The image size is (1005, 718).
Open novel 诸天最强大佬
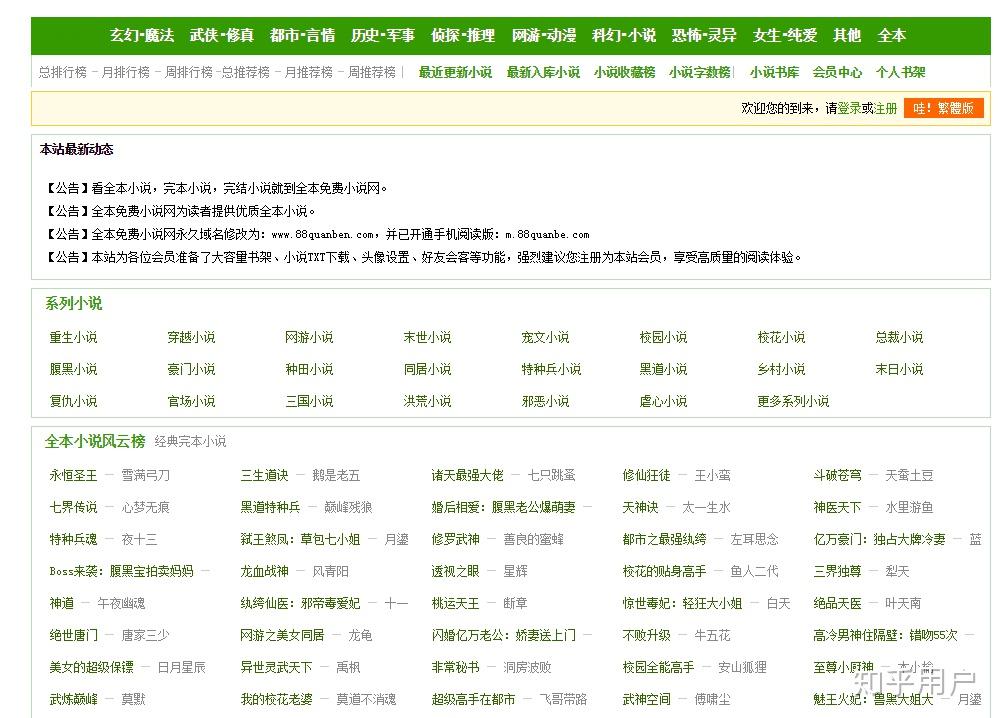click(467, 475)
